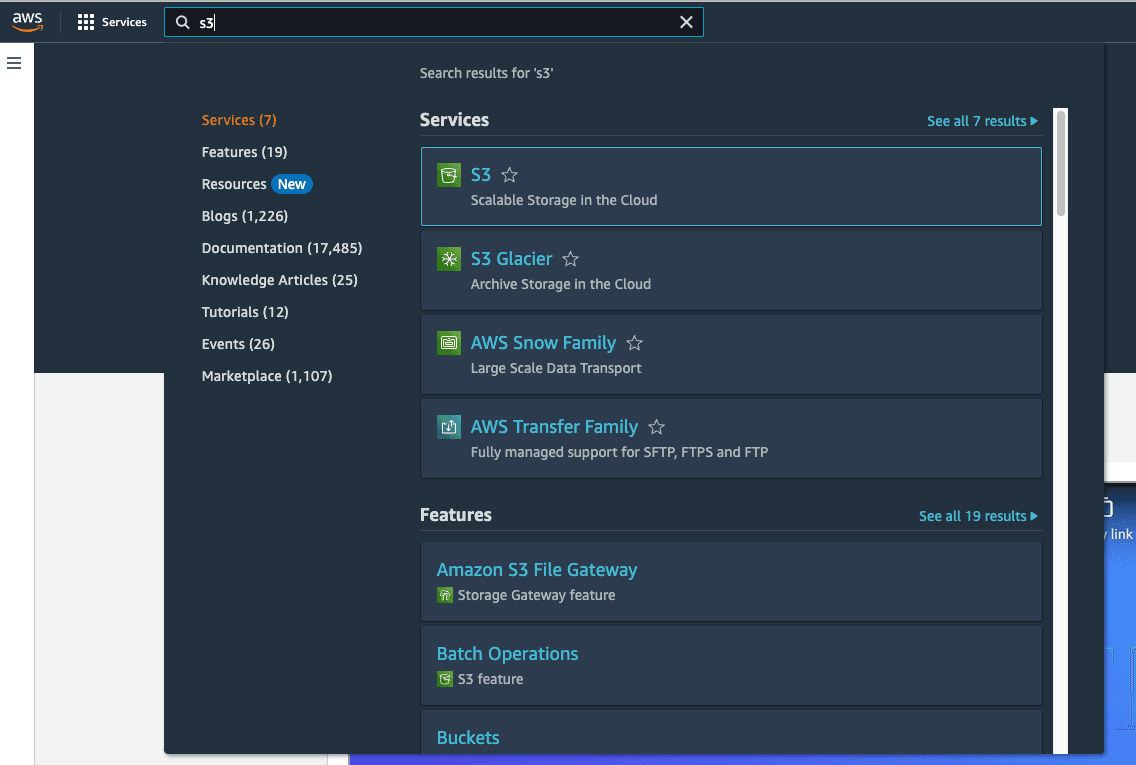Viewport: 1136px width, 765px height.
Task: Click the S3 Glacier snowflake icon
Action: coord(449,259)
